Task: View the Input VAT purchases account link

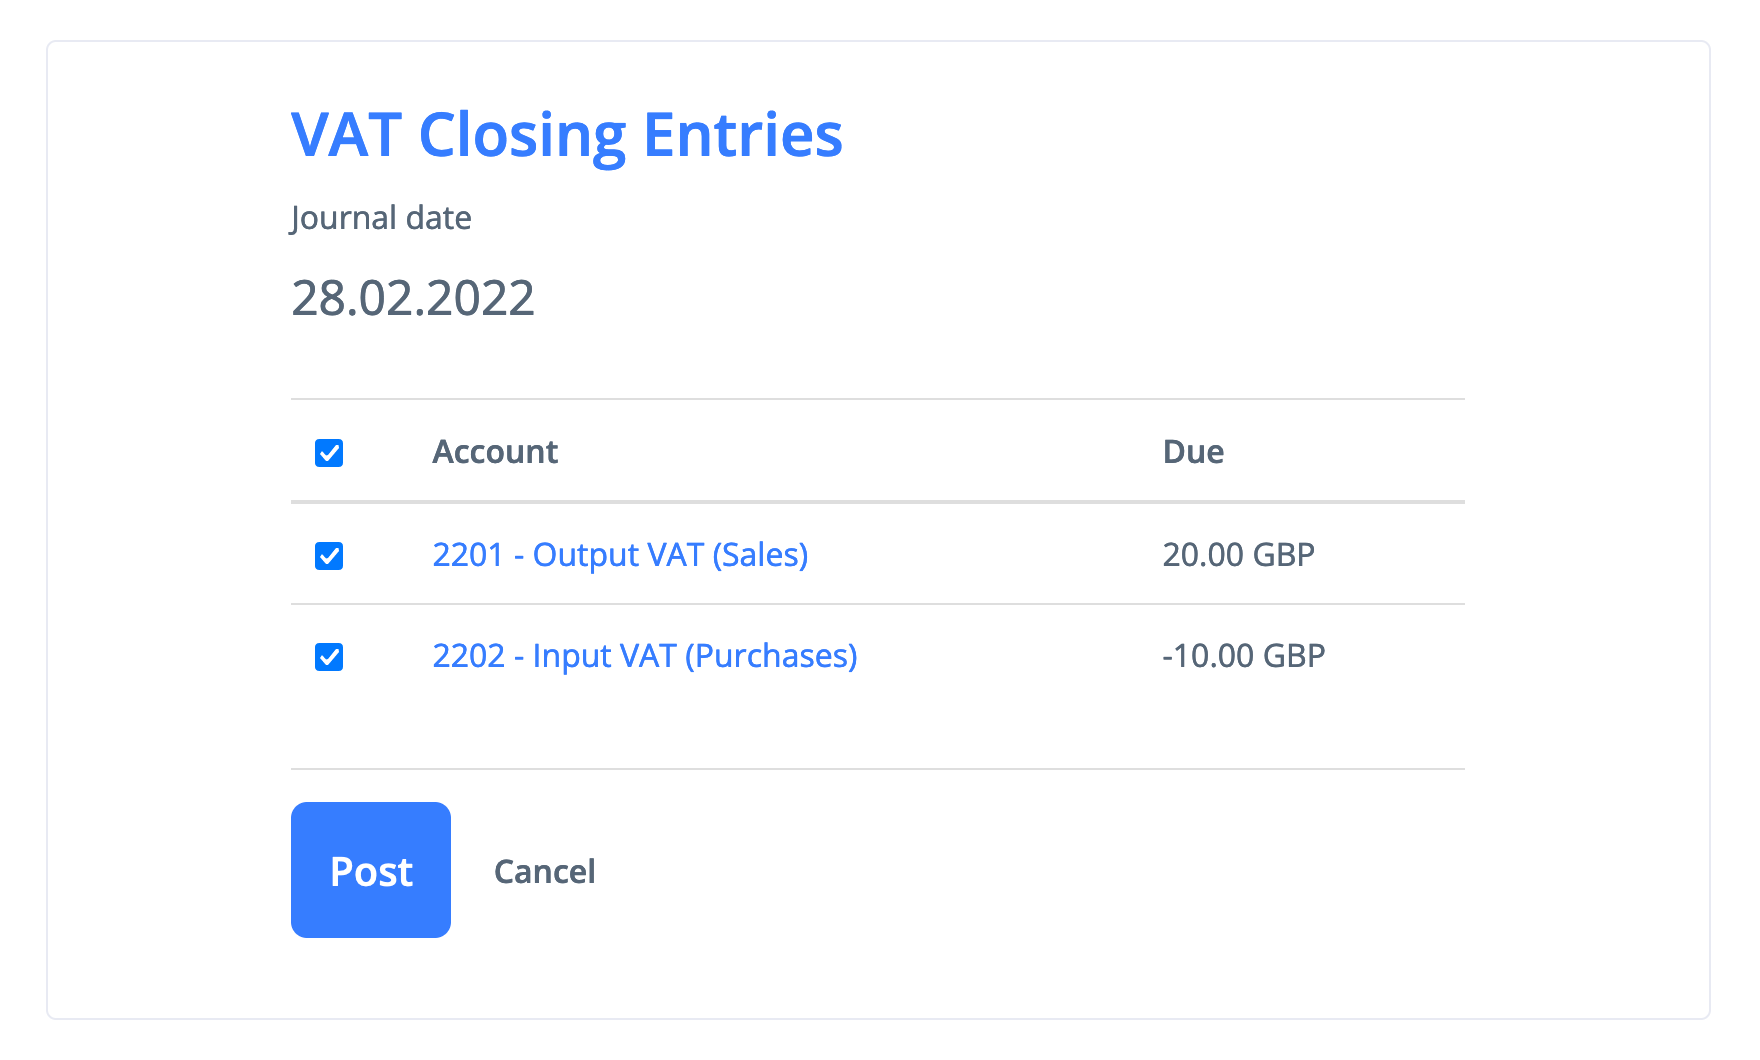Action: coord(645,656)
